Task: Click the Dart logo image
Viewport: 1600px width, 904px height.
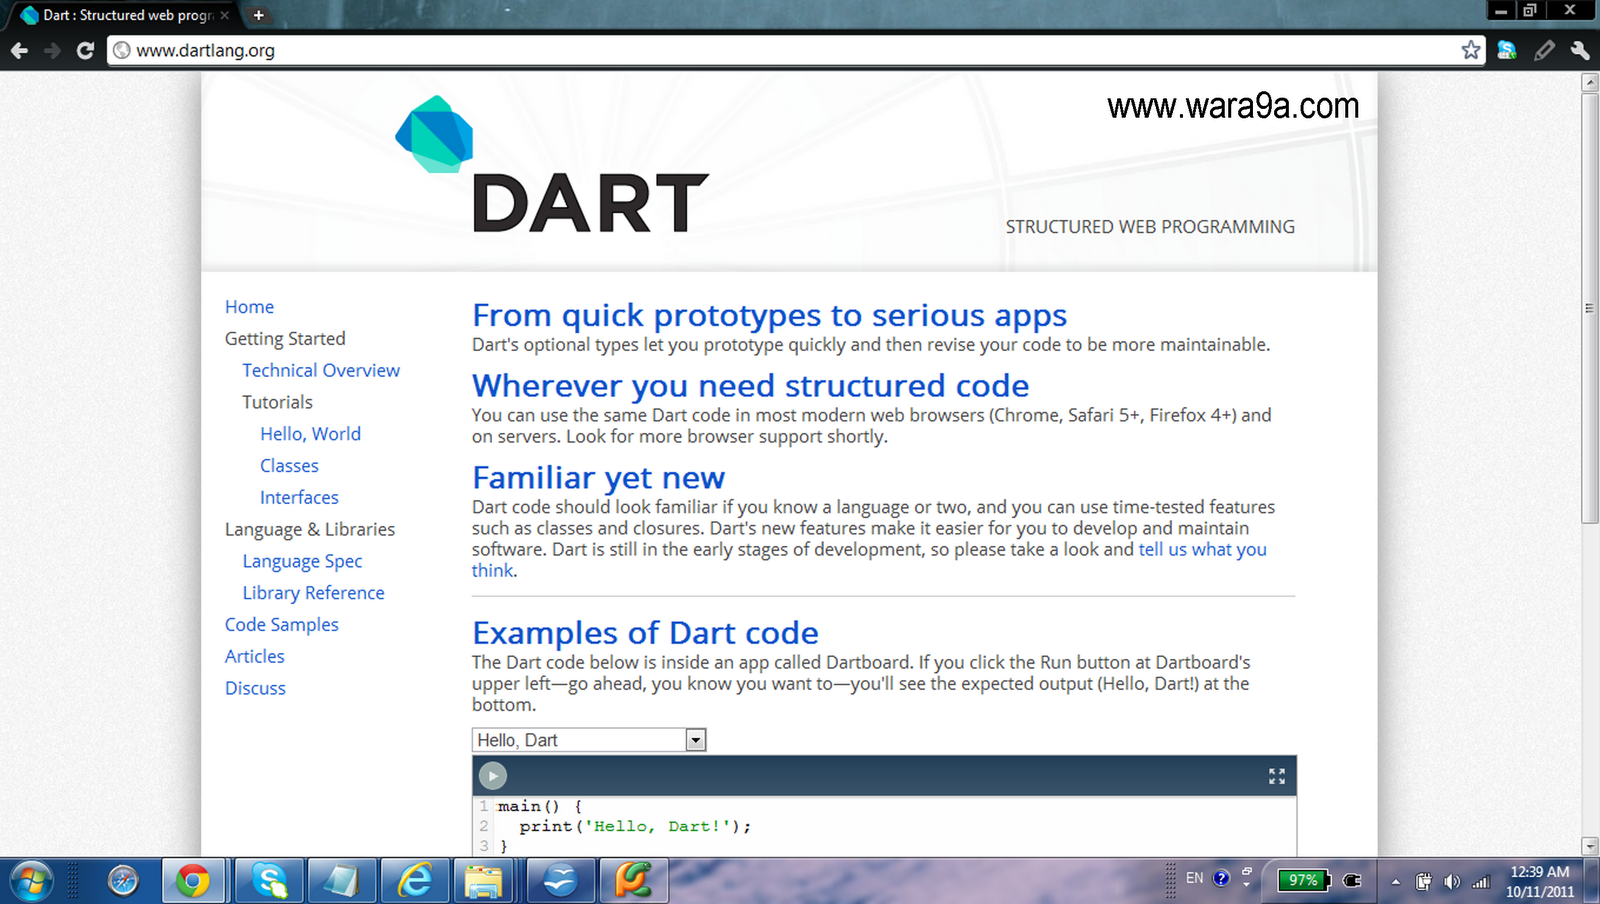Action: pyautogui.click(x=551, y=165)
